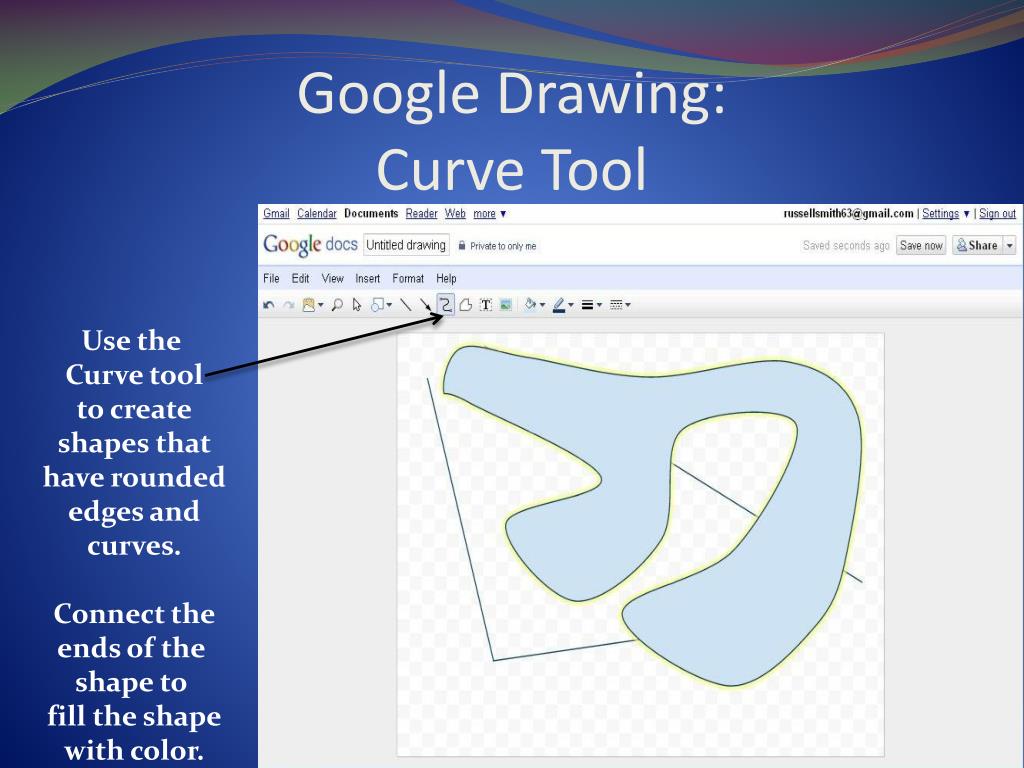Click the russellsmith63@gmail.com account text

[848, 214]
